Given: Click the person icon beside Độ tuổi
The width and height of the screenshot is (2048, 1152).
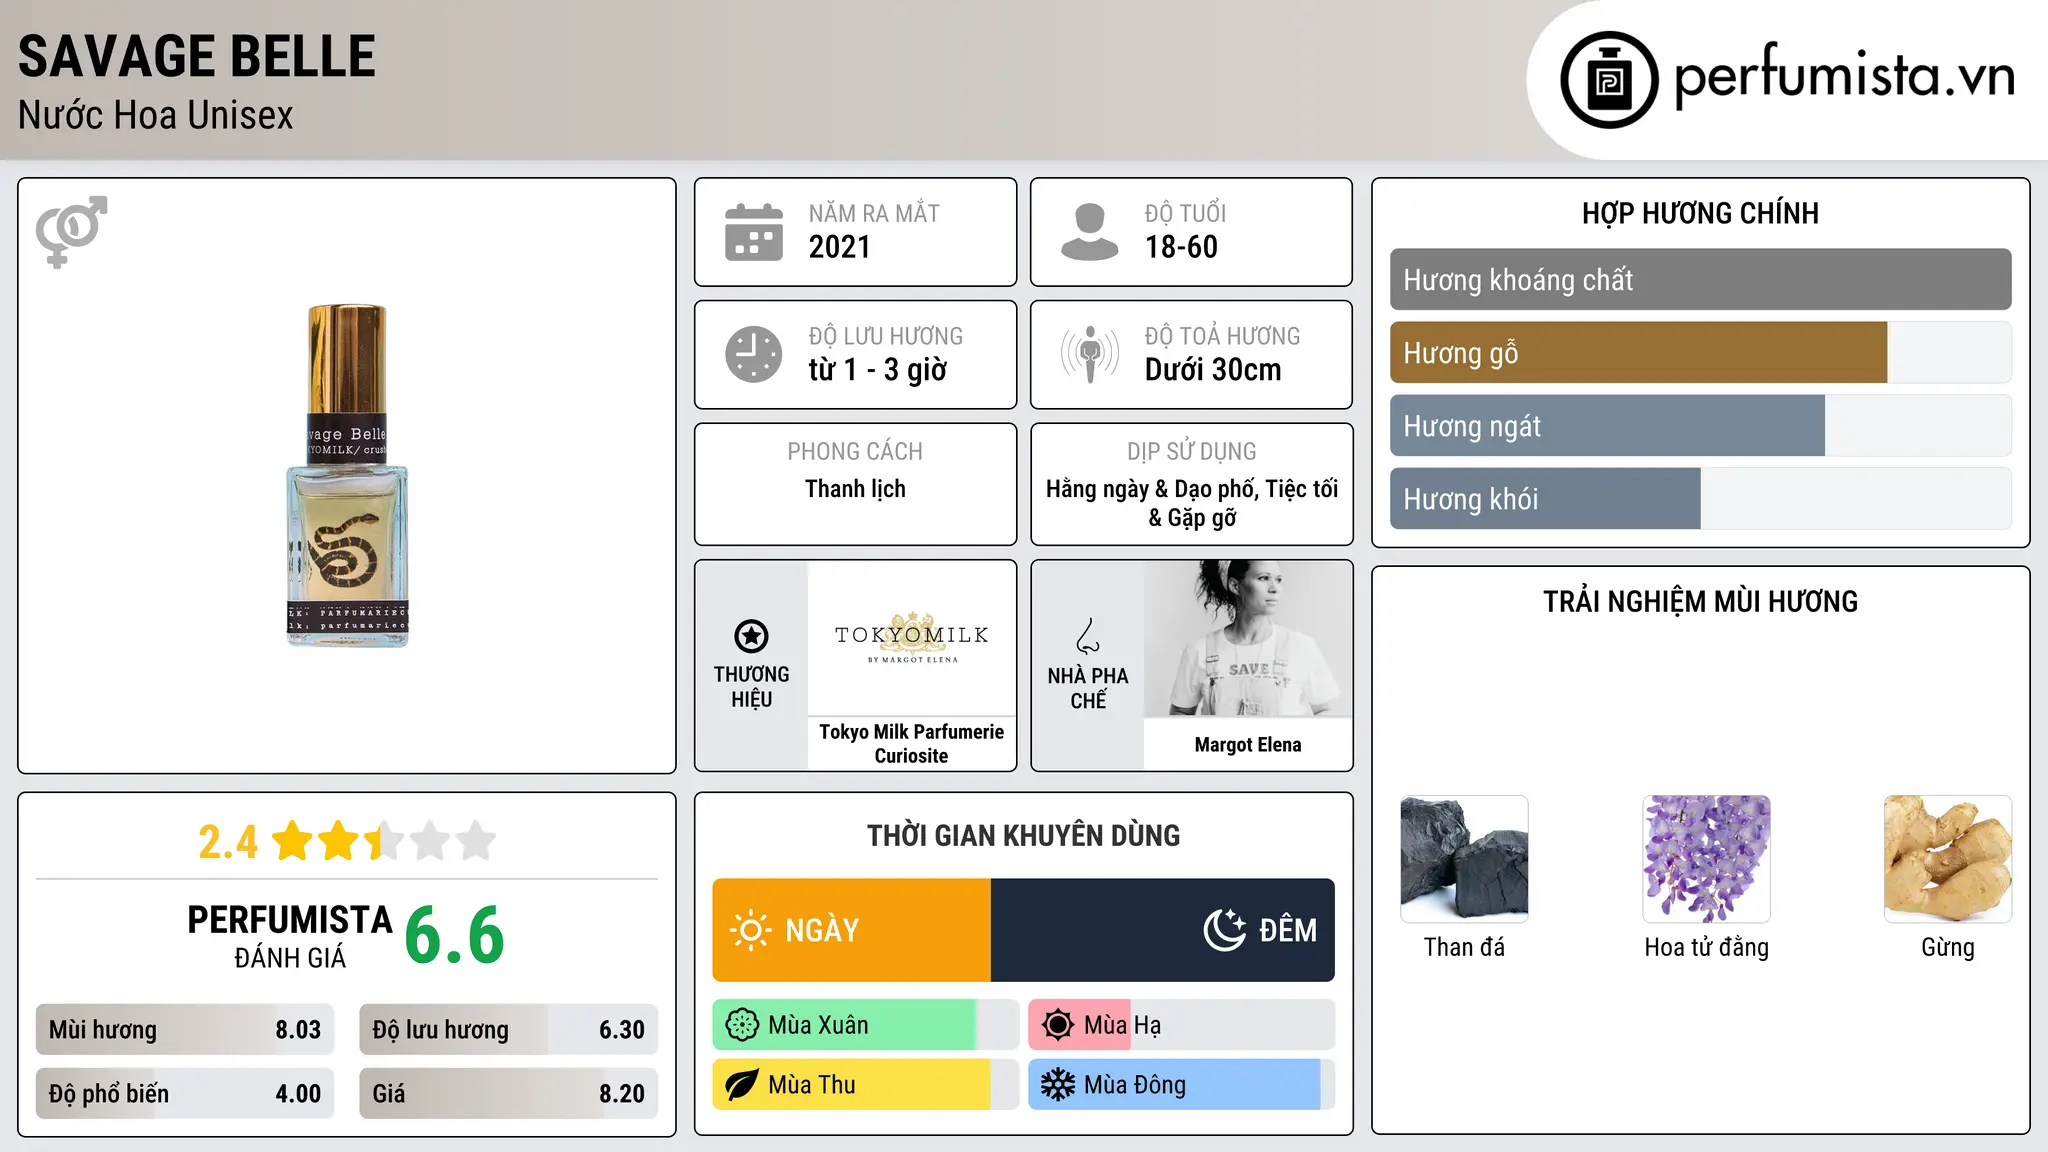Looking at the screenshot, I should (x=1089, y=232).
